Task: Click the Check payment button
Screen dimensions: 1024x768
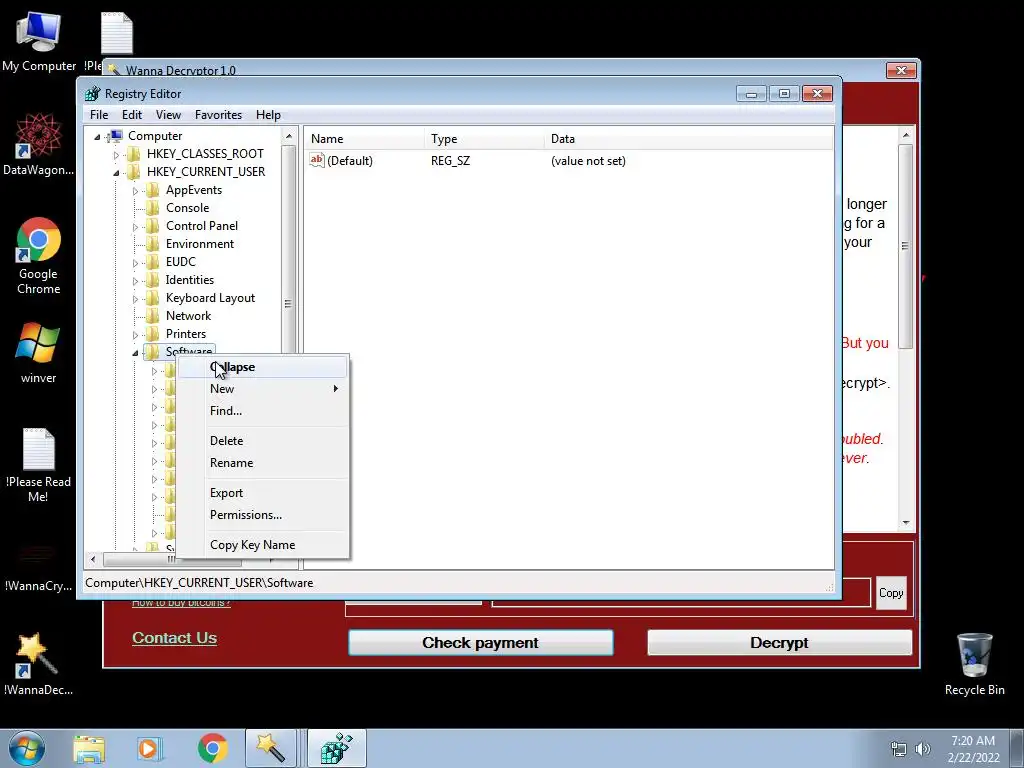Action: [481, 643]
